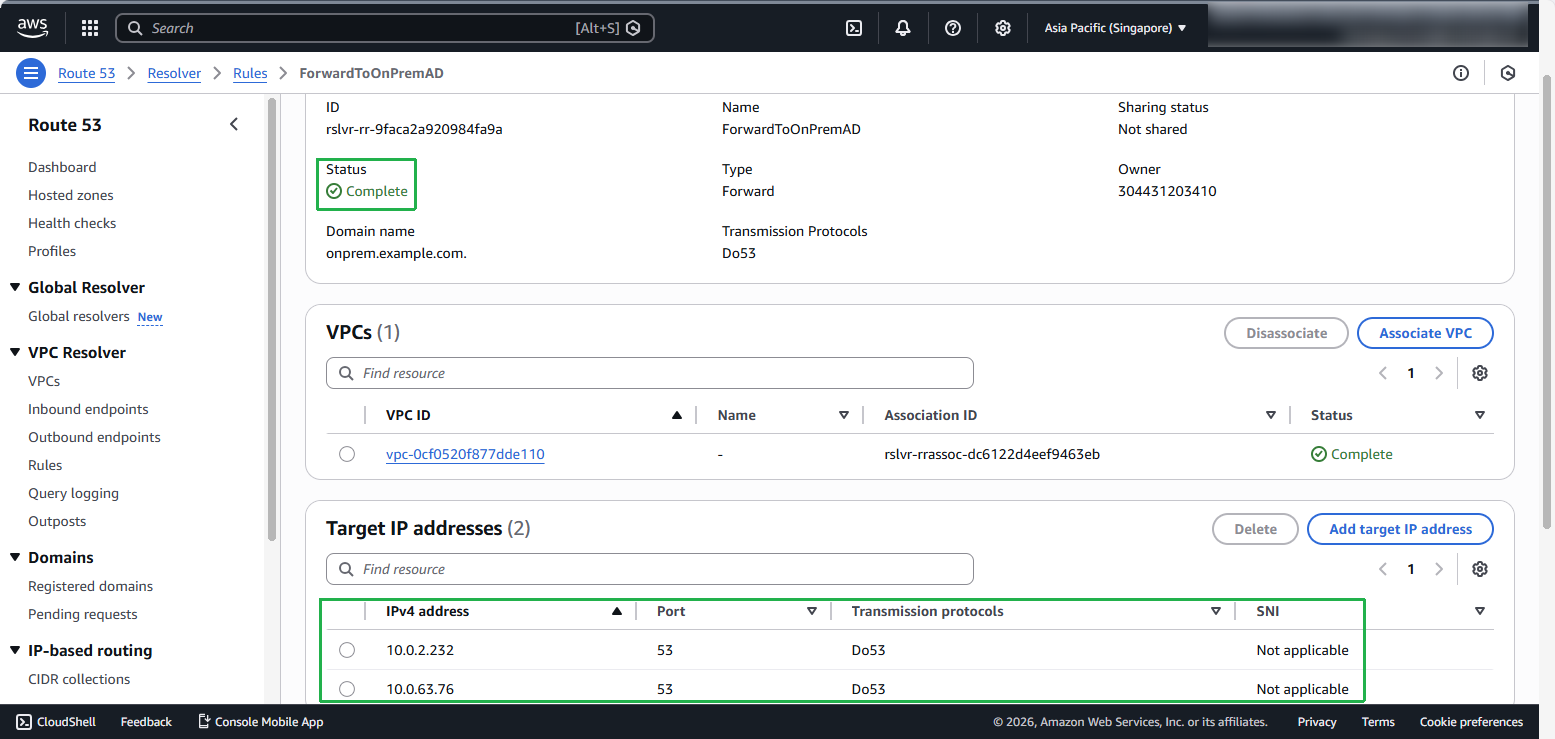This screenshot has height=739, width=1555.
Task: Open the AWS services grid menu
Action: [x=90, y=28]
